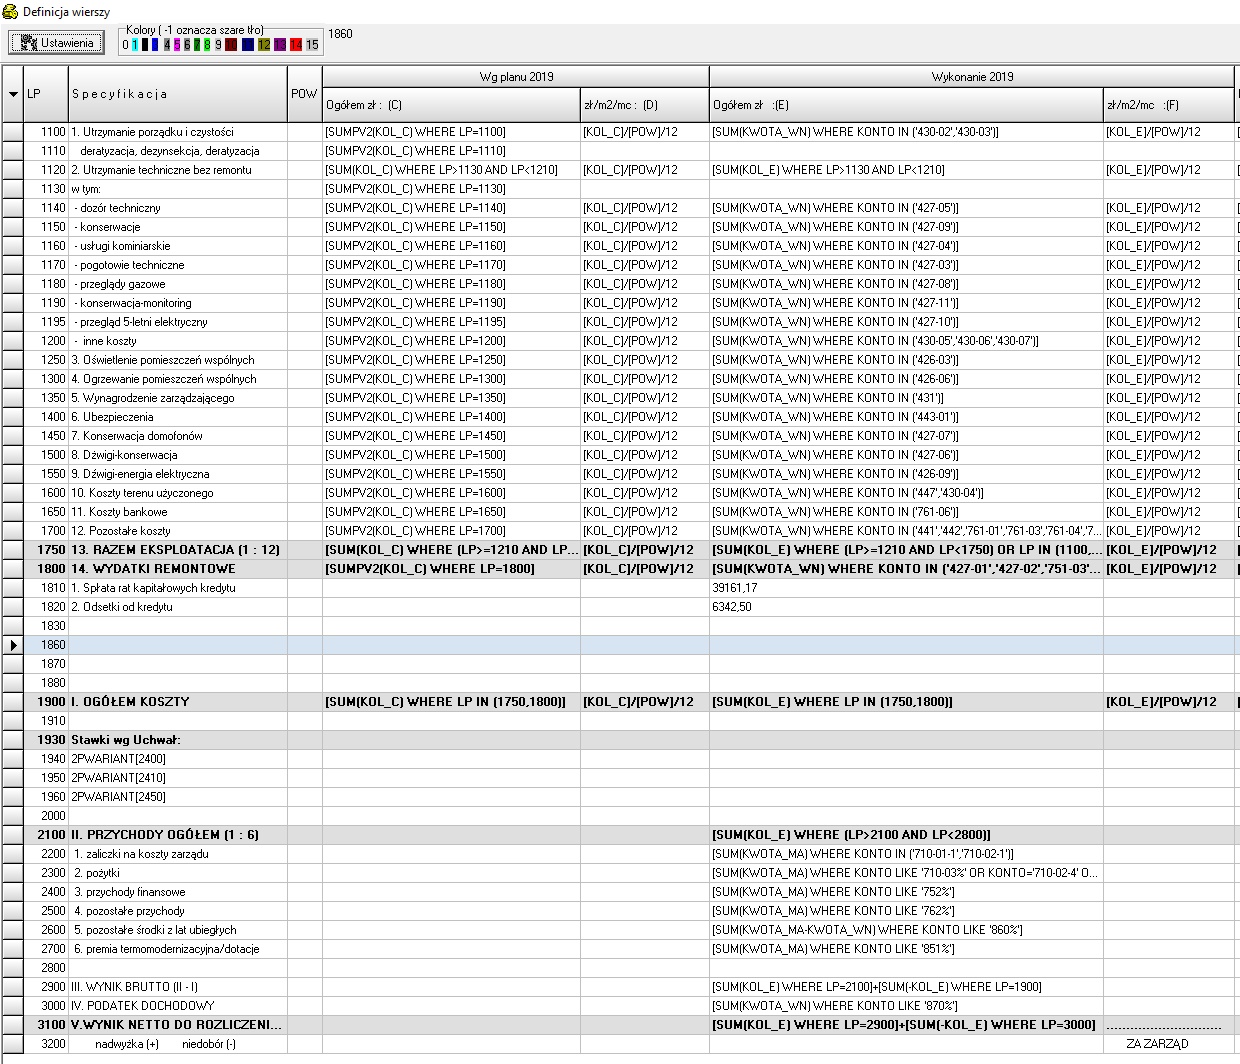This screenshot has height=1064, width=1240.
Task: Click the 'Ogółem zł : (C)' column header
Action: 451,105
